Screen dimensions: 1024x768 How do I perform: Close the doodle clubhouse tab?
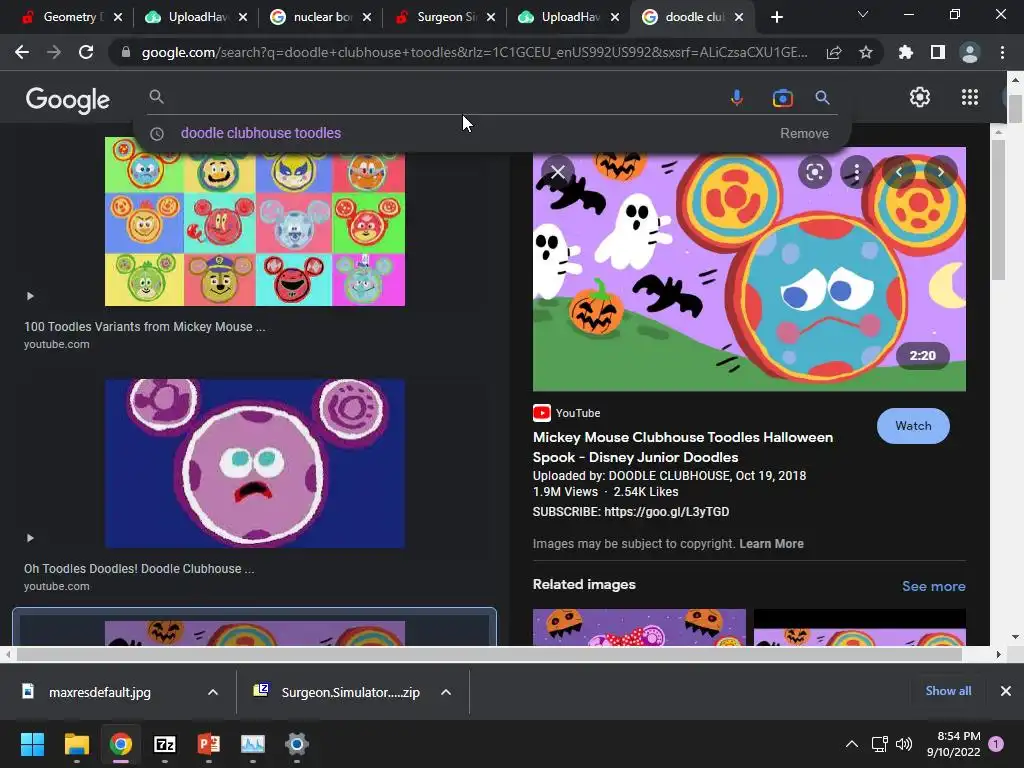coord(739,17)
